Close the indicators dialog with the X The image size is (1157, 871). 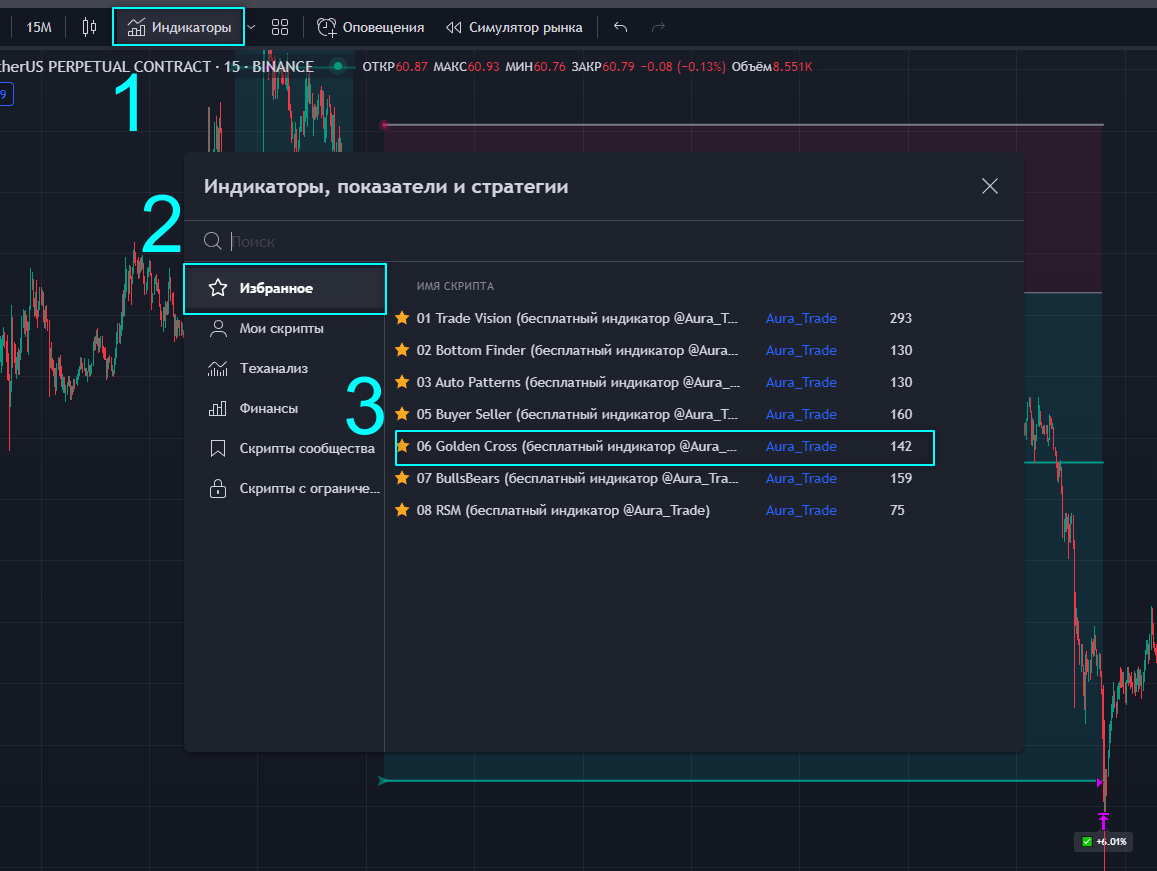click(990, 186)
